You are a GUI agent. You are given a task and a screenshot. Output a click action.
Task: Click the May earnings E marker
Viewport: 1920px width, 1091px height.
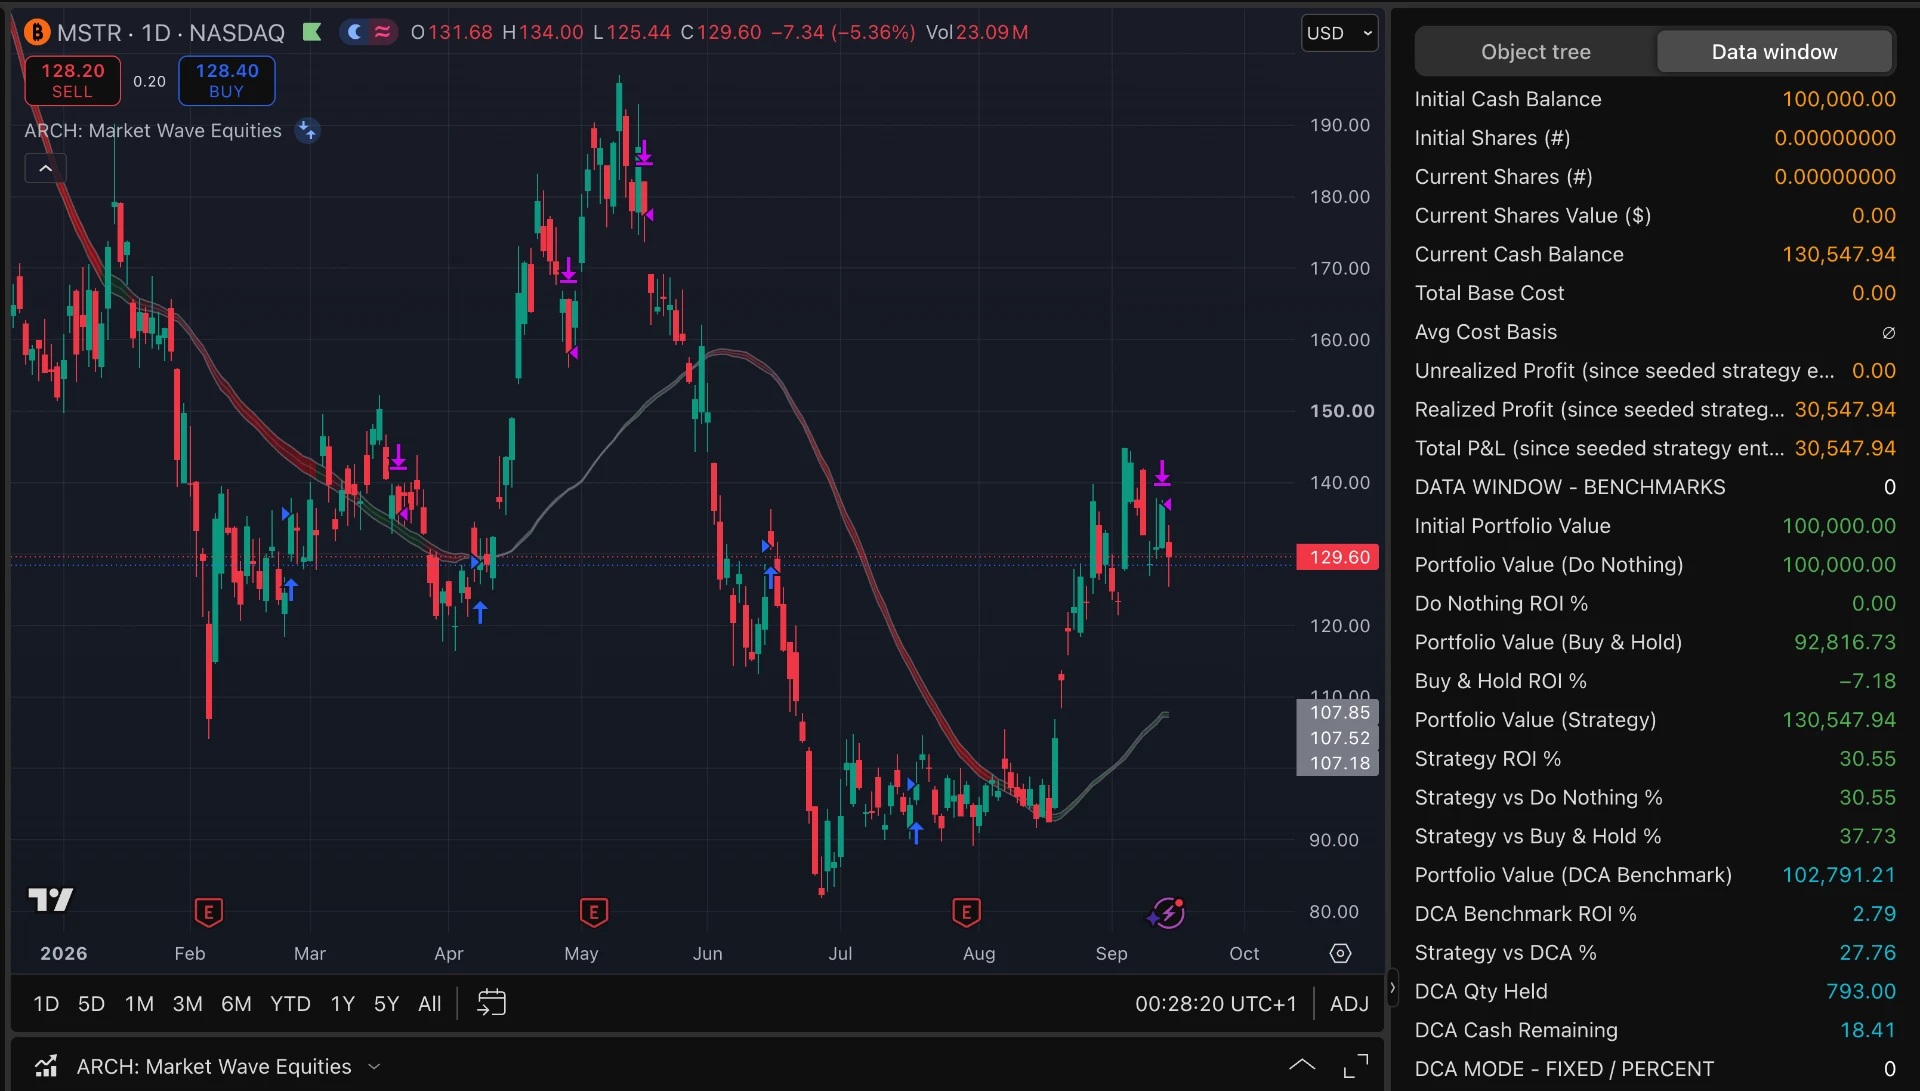click(594, 912)
